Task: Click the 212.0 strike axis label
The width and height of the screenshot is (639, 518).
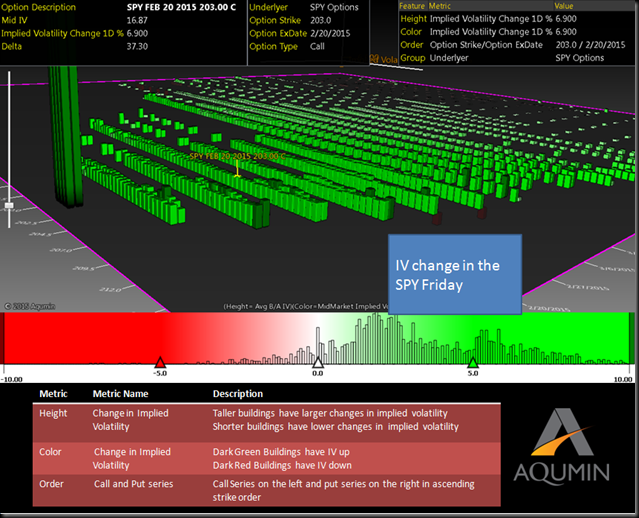Action: (110, 289)
